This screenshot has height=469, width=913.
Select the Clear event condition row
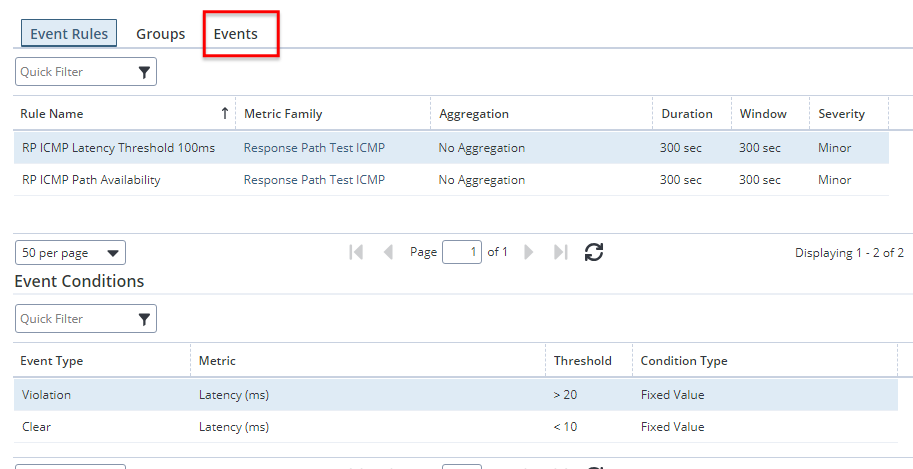point(37,427)
